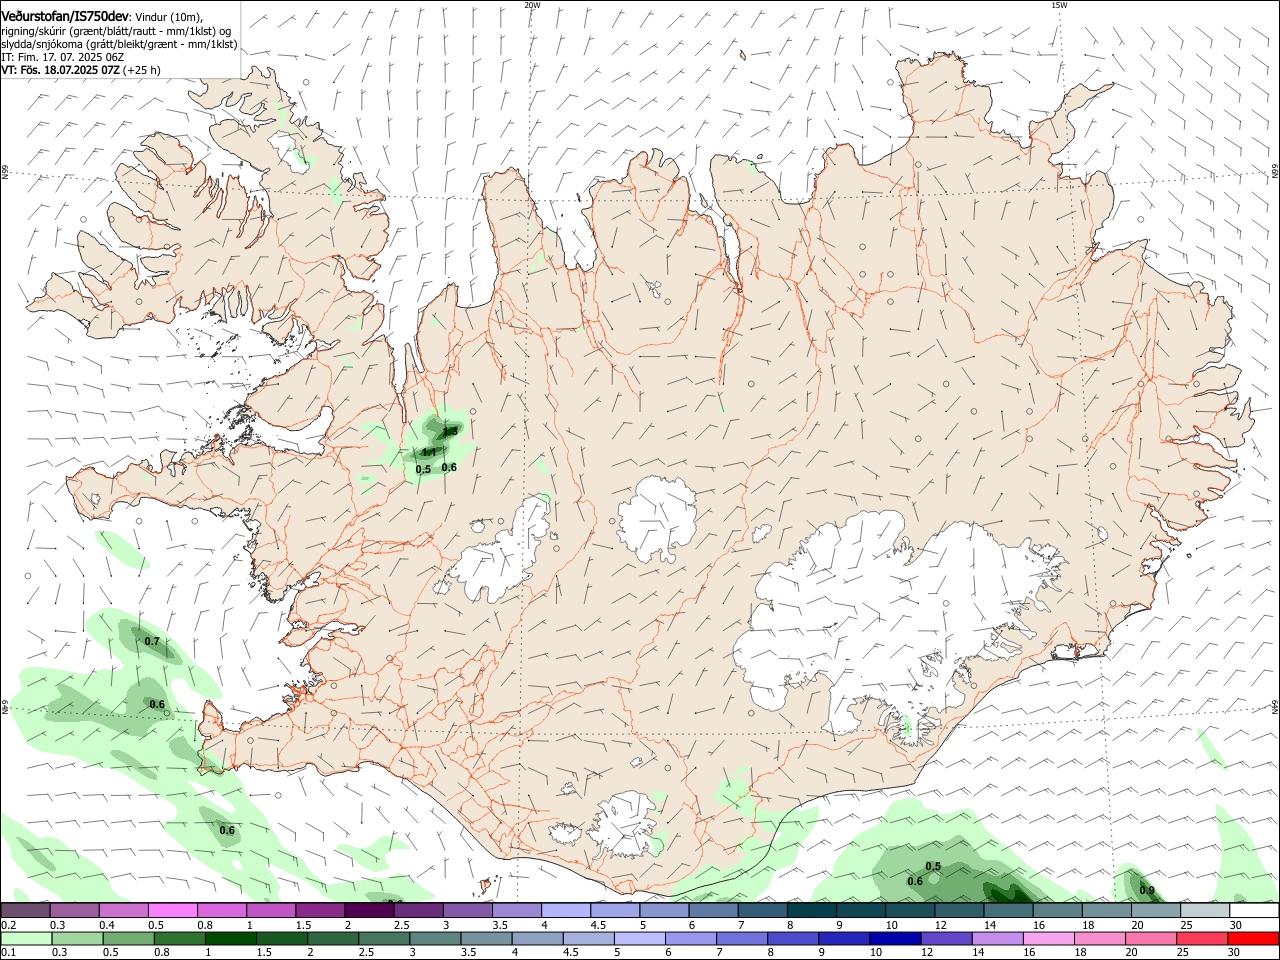Select the IT: Fim. 17. 07. 2025 06Z line
Screen dimensions: 1280x960
point(62,57)
